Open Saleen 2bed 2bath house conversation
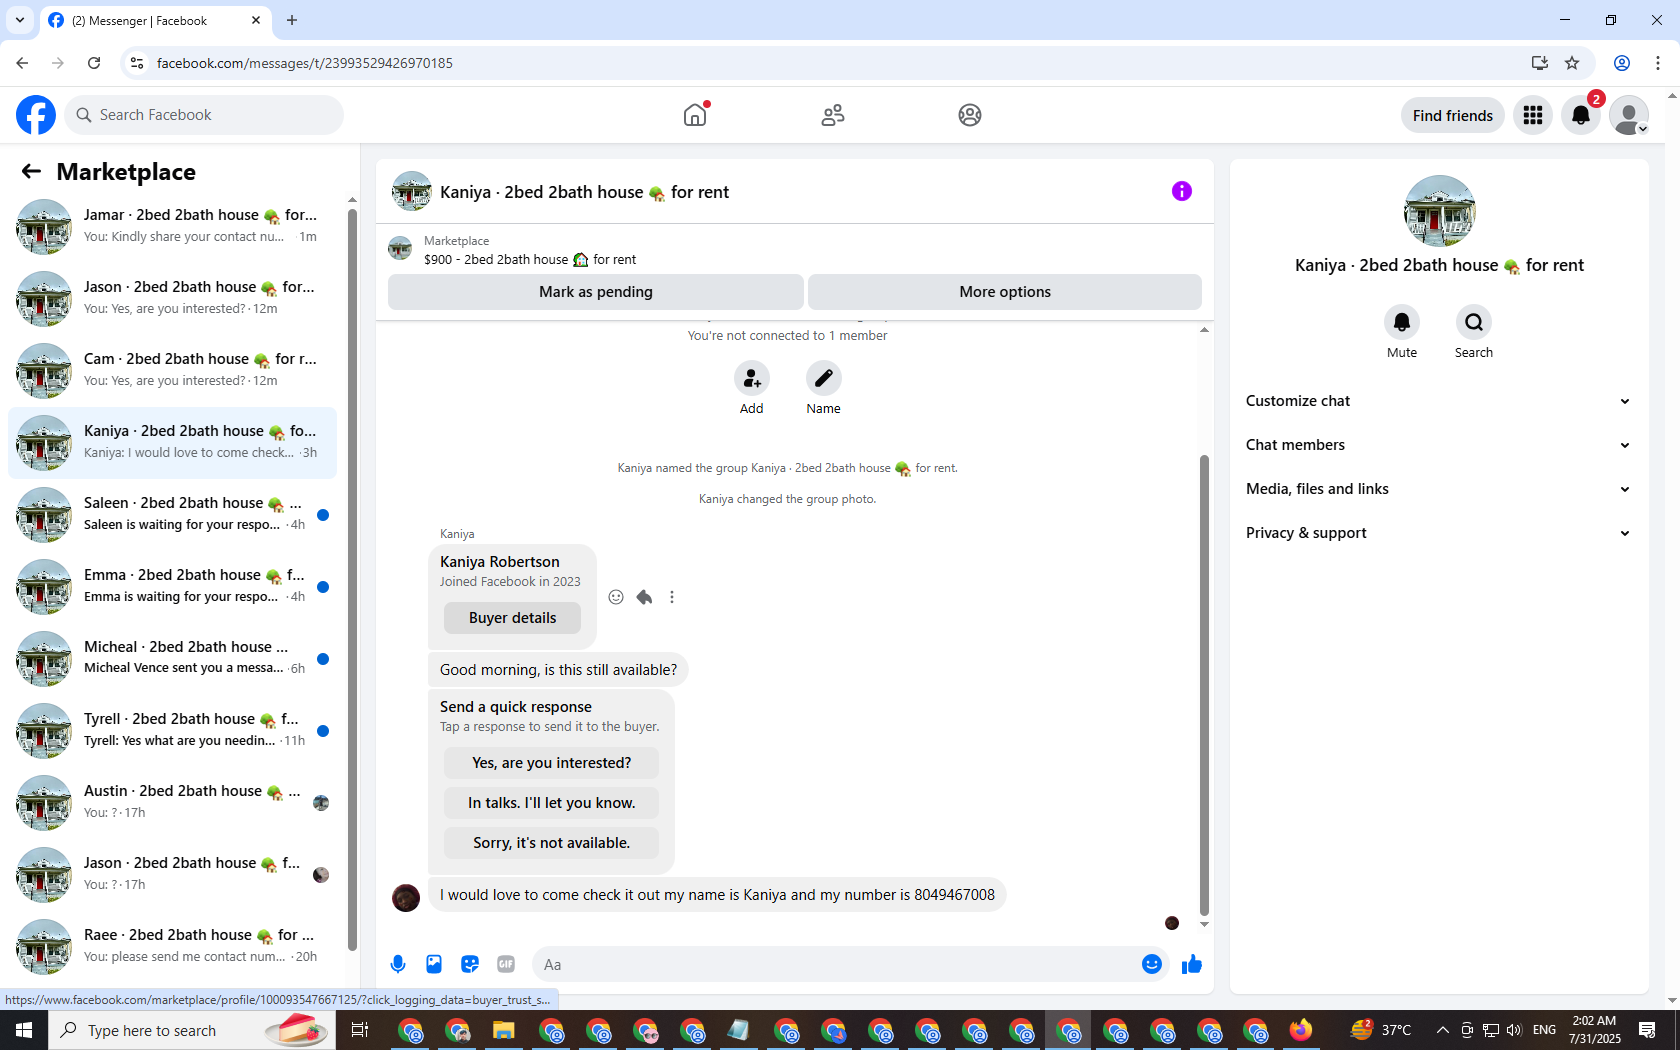 point(172,514)
